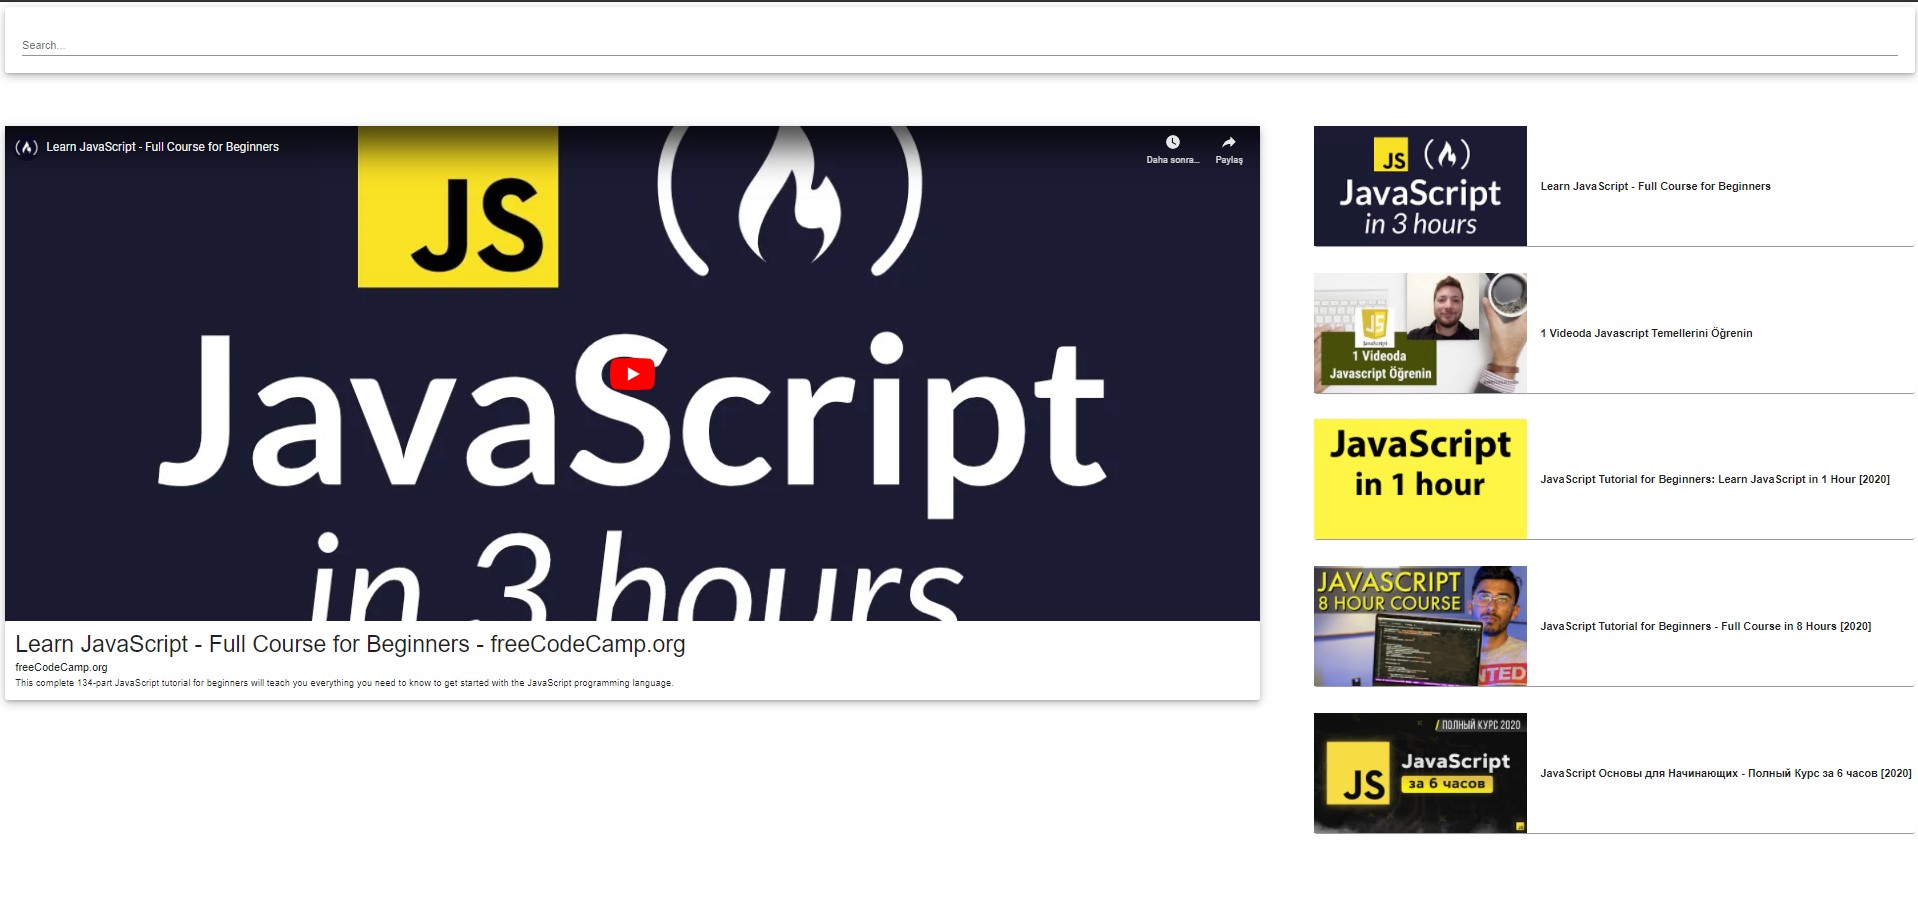Click the share arrow icon (Paylaş)
1918x917 pixels.
pos(1229,143)
